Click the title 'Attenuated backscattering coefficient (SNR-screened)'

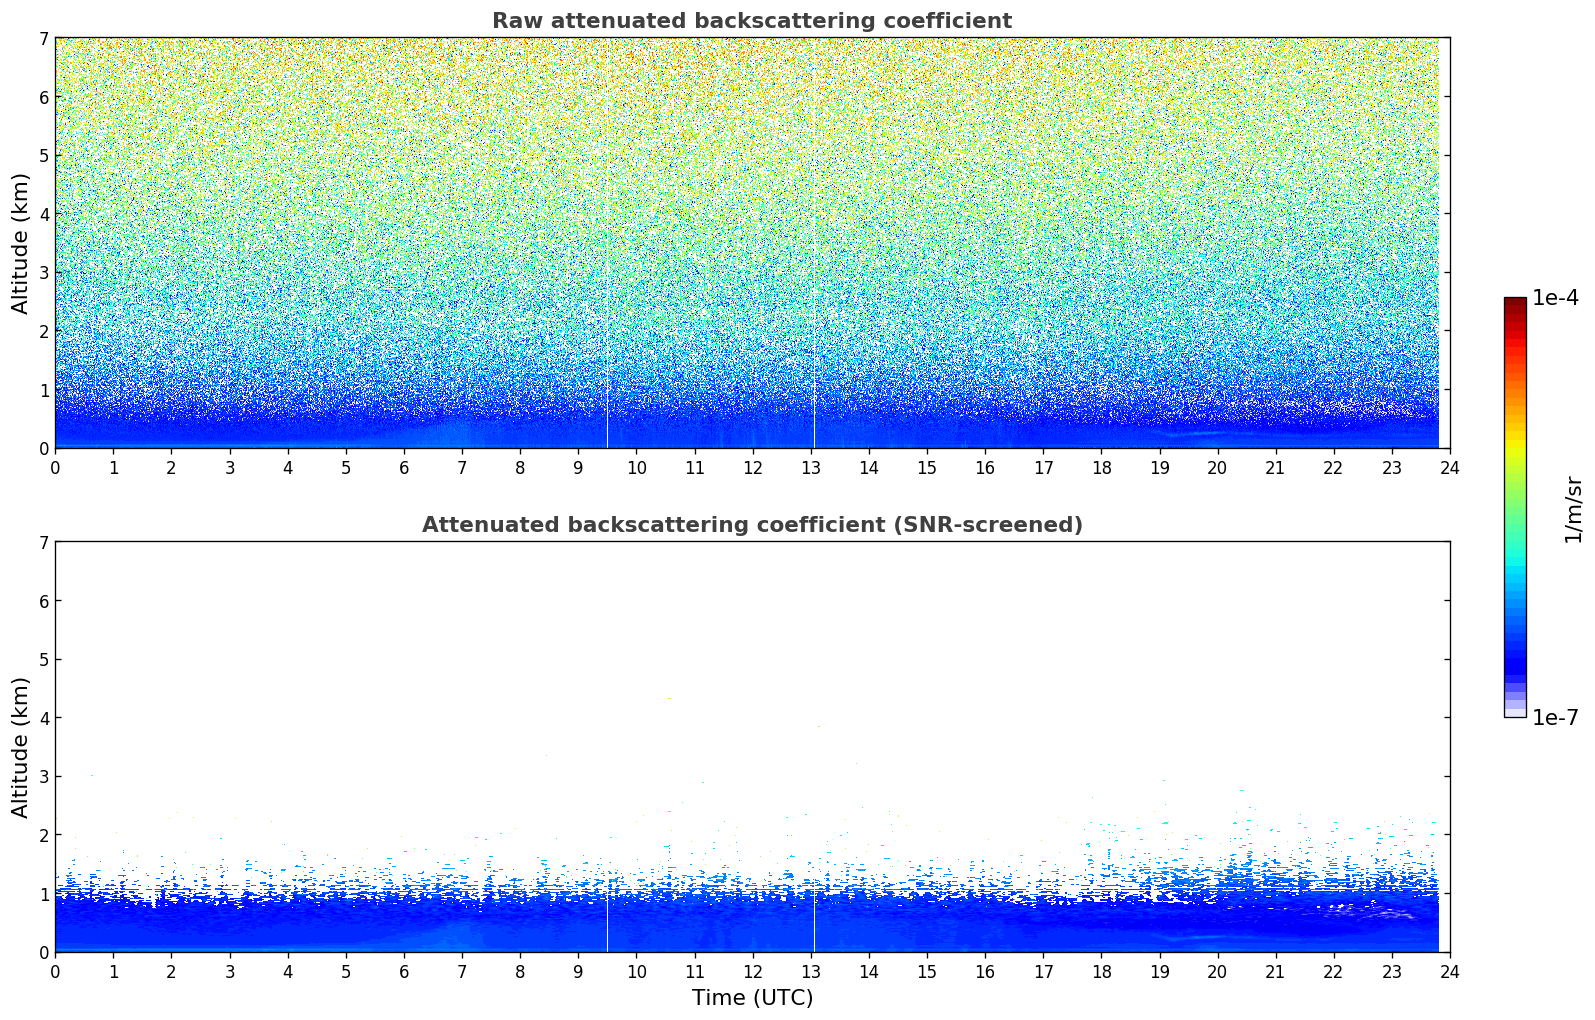click(752, 525)
